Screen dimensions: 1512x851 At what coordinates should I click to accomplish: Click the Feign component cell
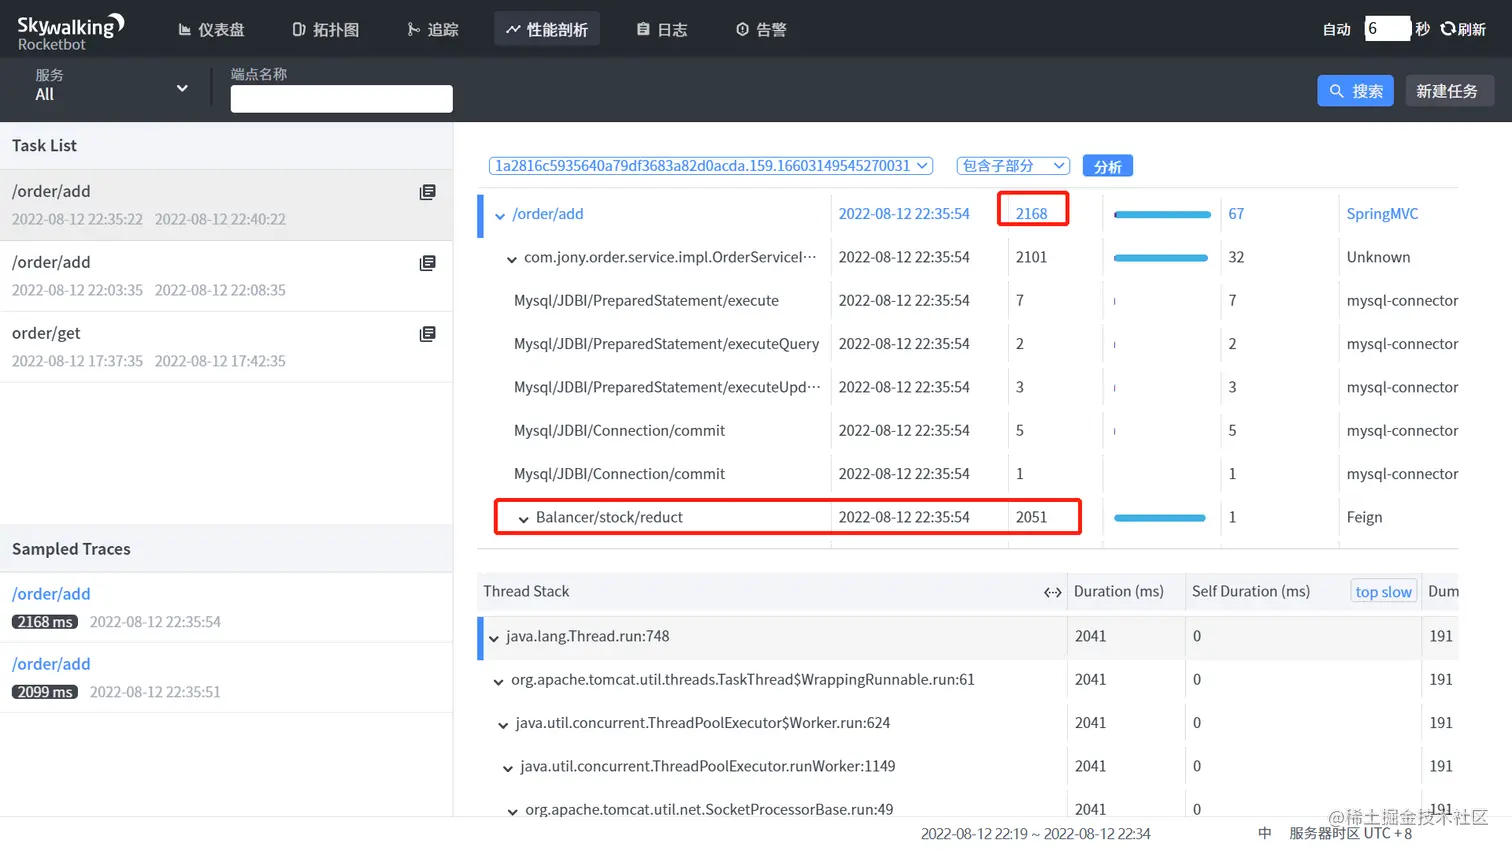1364,517
